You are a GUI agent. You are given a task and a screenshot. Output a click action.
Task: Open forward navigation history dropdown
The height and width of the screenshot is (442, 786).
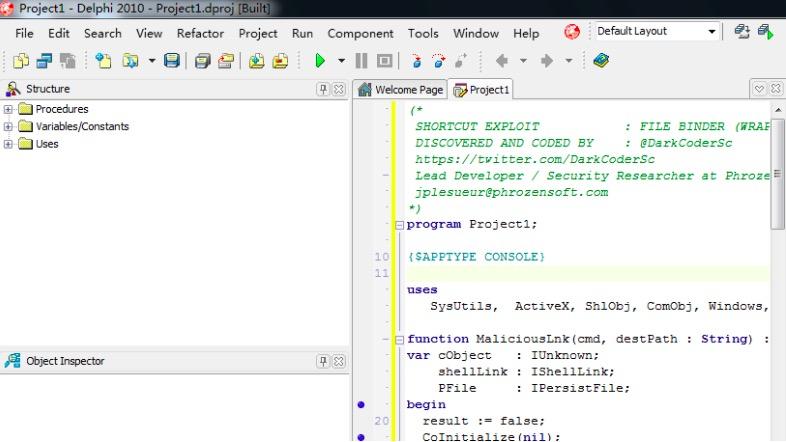coord(568,61)
